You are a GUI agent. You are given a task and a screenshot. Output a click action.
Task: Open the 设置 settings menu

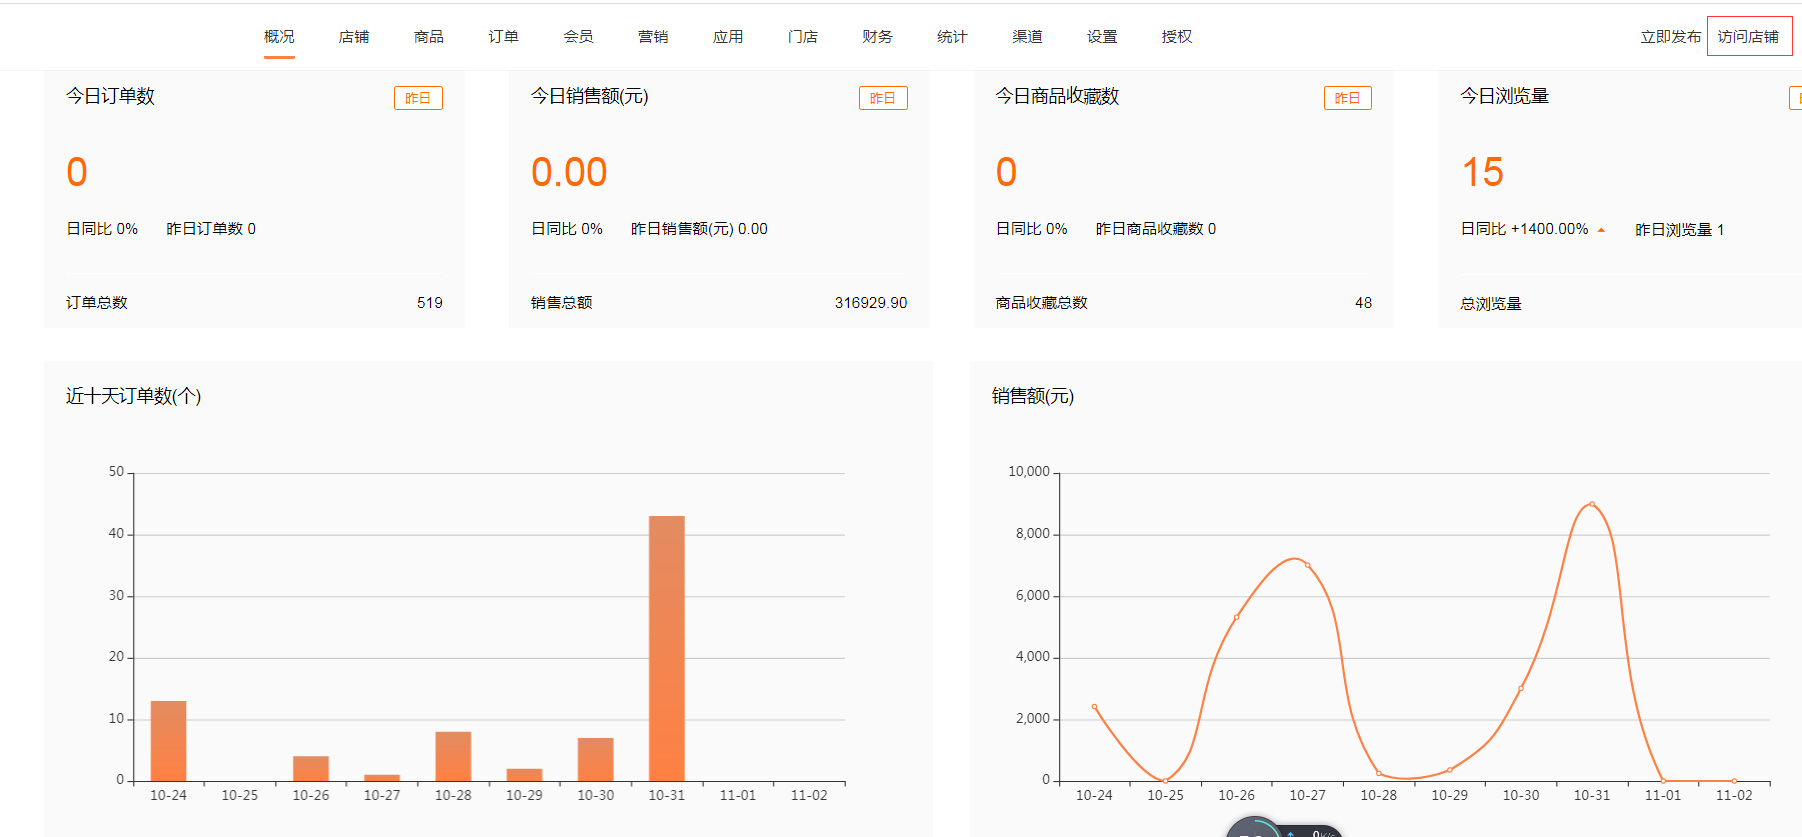(1102, 37)
